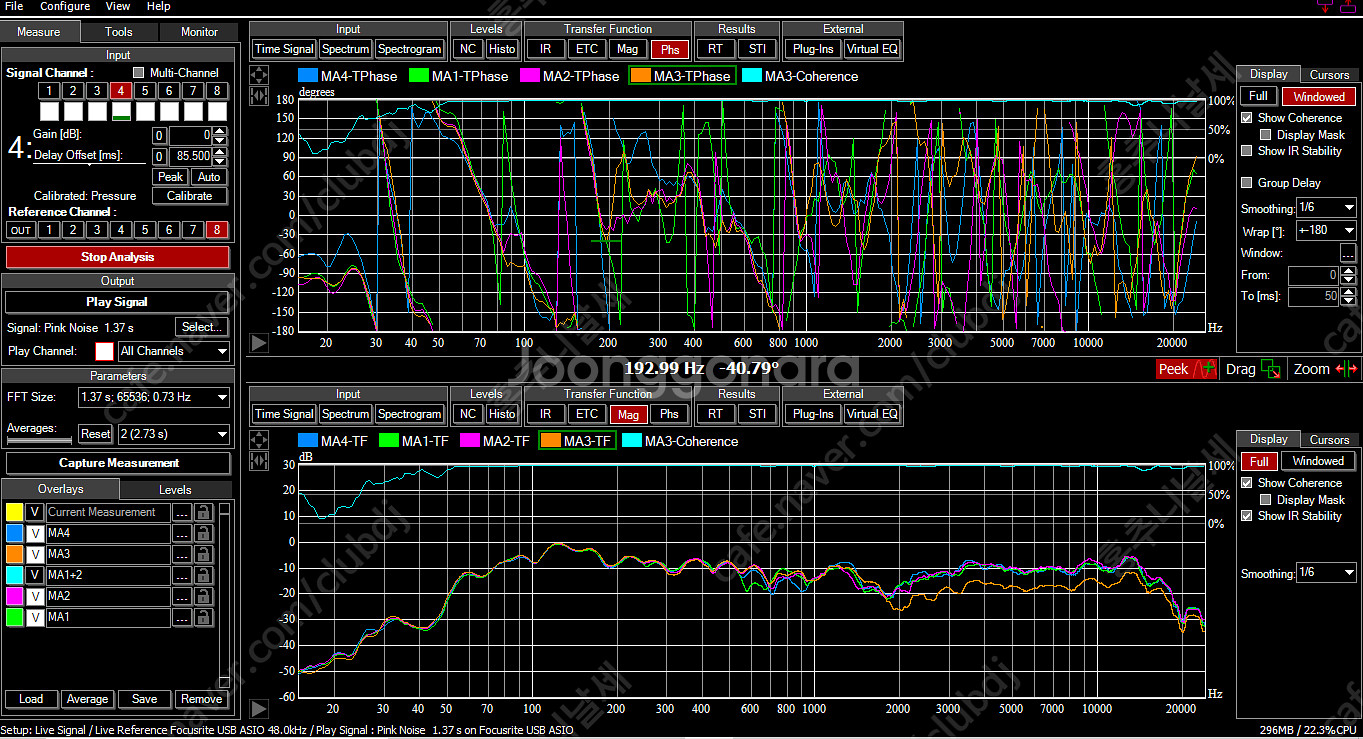The image size is (1363, 739).
Task: Switch to the Monitor tab
Action: pos(199,32)
